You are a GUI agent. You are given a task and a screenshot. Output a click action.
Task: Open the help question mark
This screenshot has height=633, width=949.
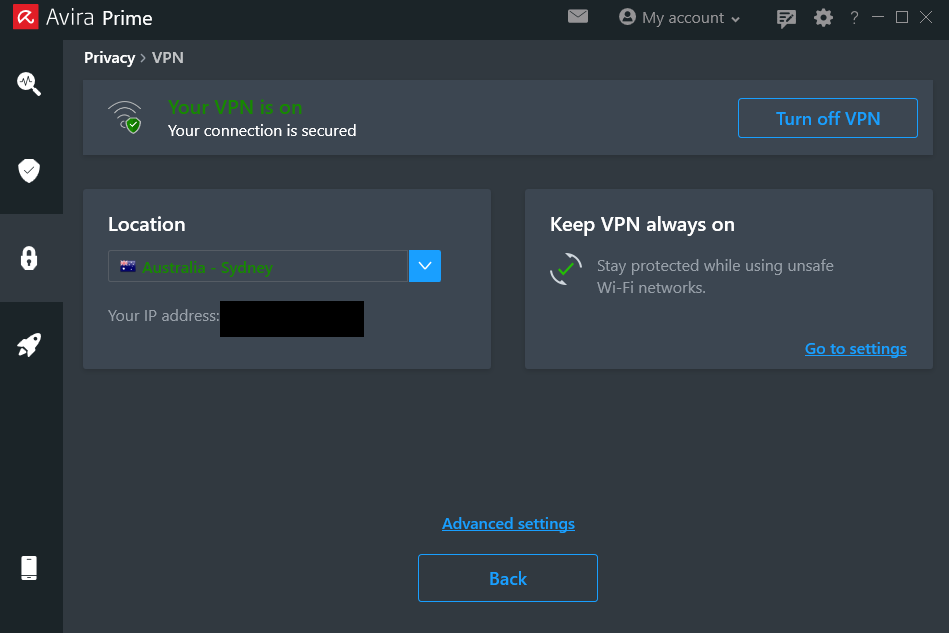(x=854, y=18)
